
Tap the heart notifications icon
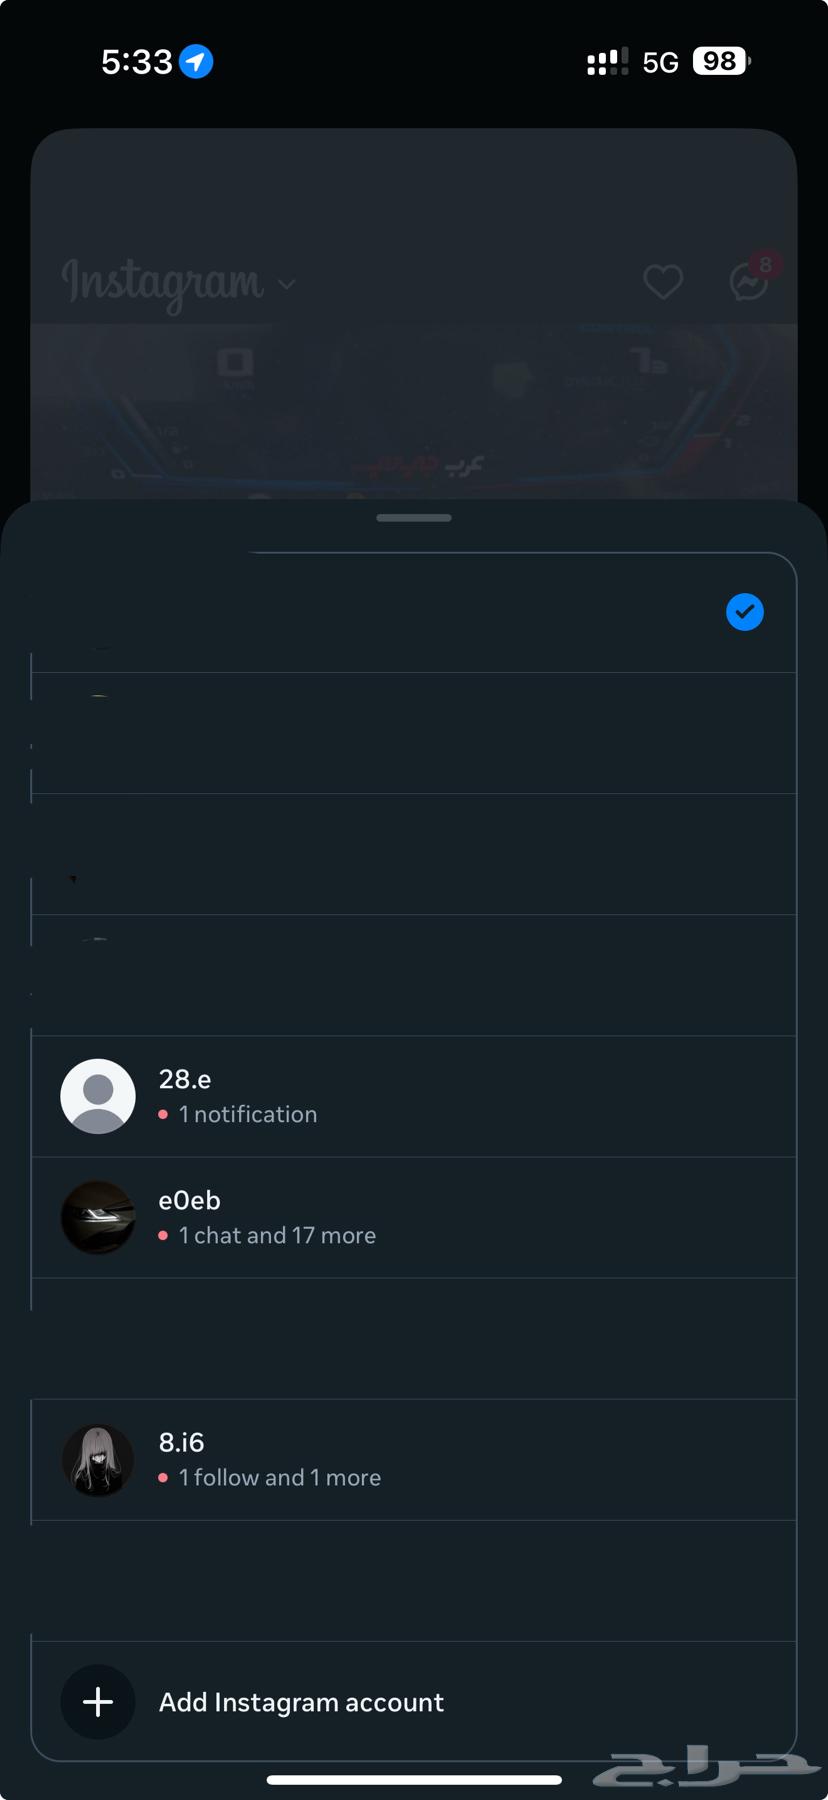point(662,282)
